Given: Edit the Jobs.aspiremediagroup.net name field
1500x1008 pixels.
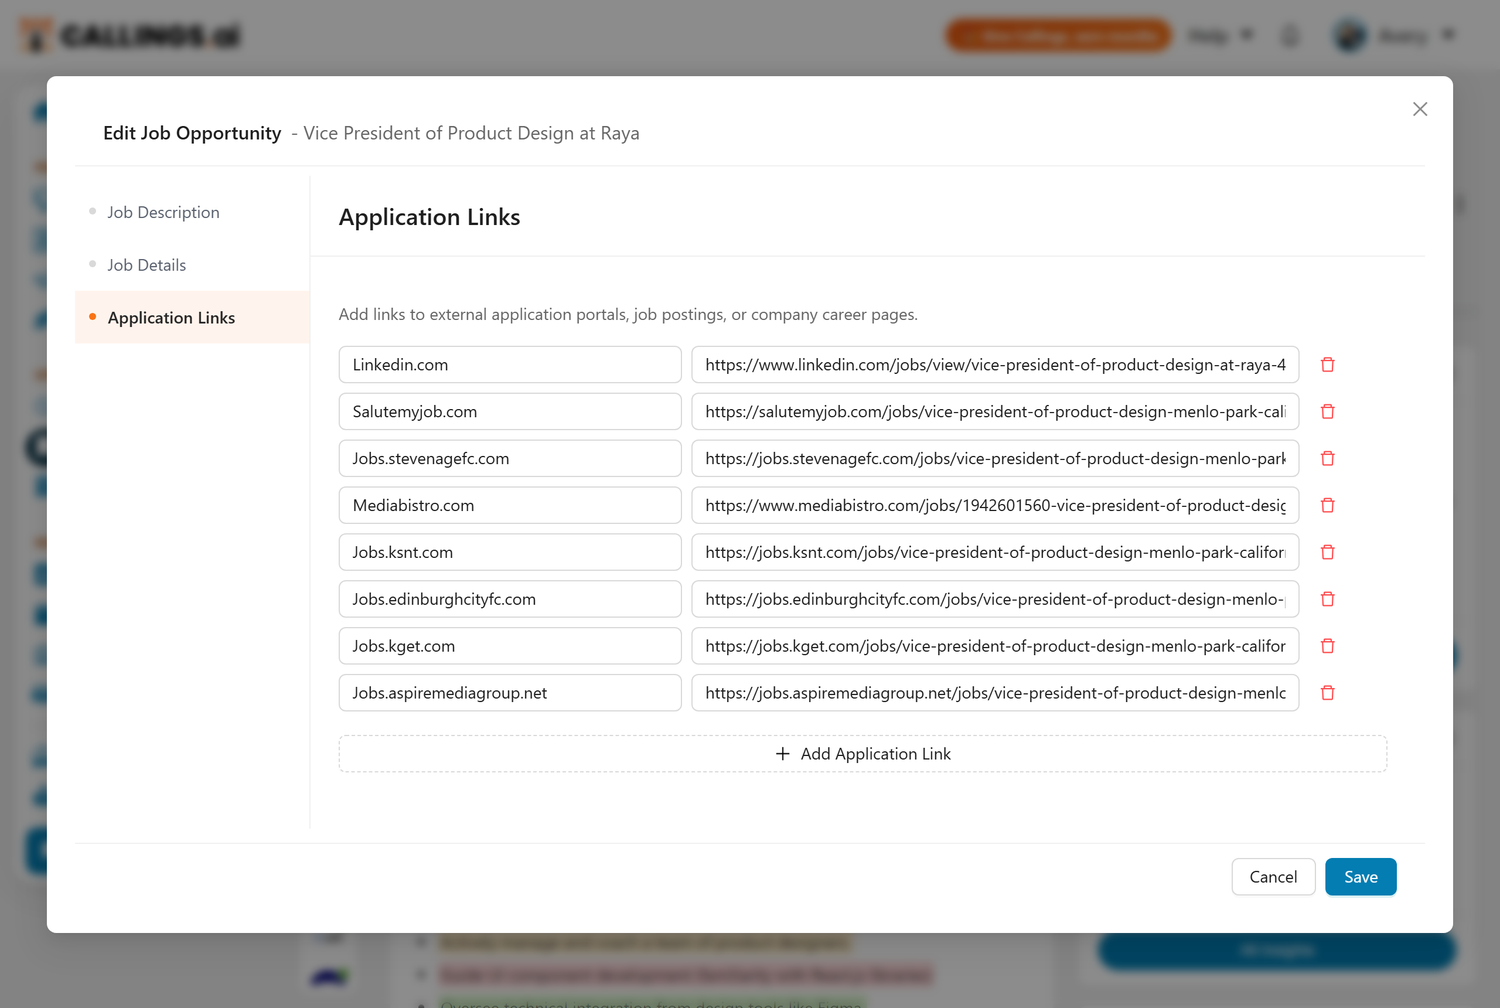Looking at the screenshot, I should tap(510, 693).
